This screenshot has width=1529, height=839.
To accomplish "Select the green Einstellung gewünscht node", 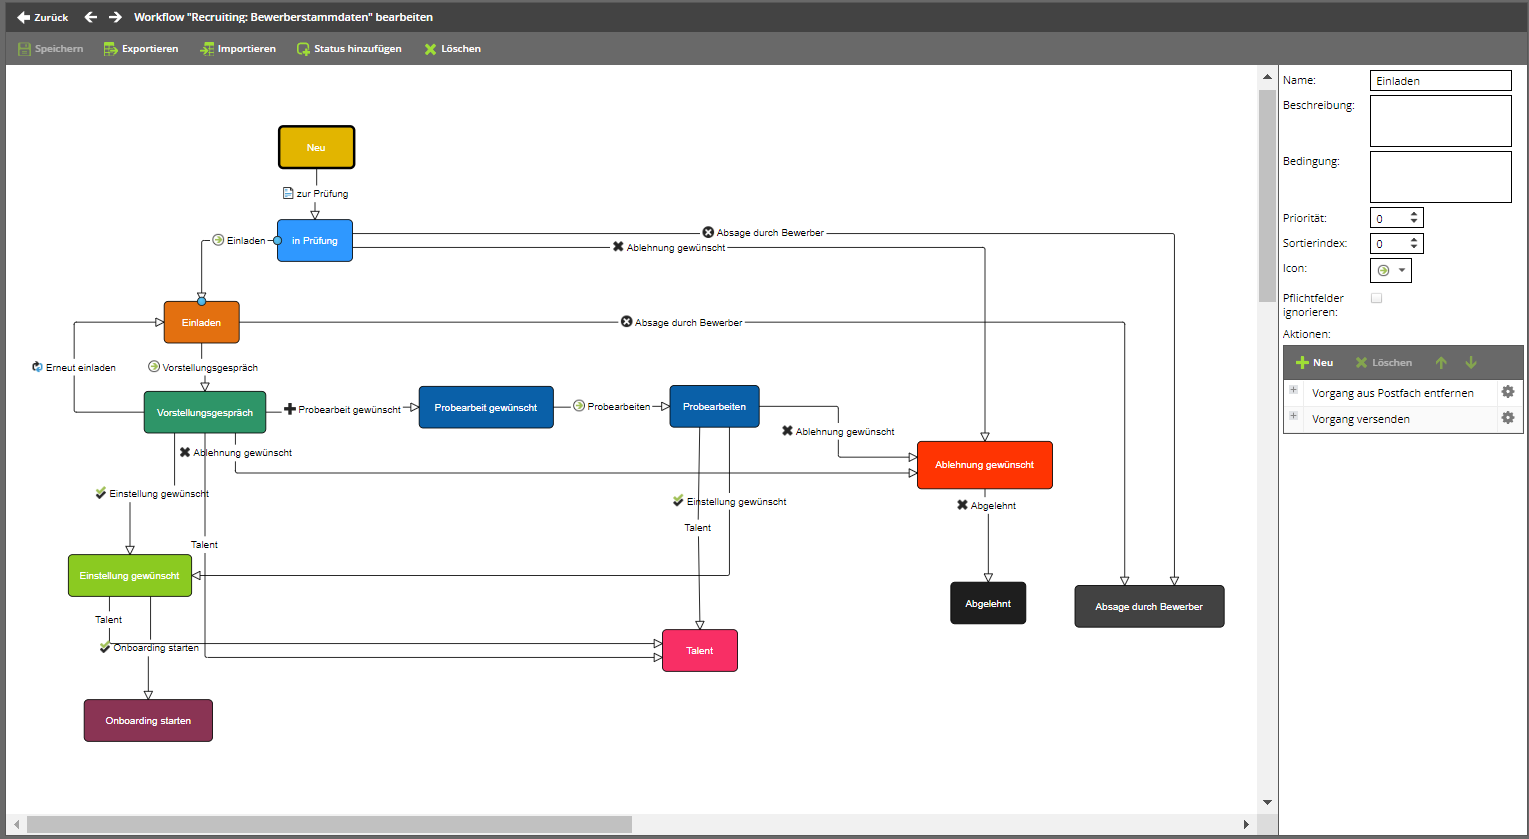I will click(130, 575).
